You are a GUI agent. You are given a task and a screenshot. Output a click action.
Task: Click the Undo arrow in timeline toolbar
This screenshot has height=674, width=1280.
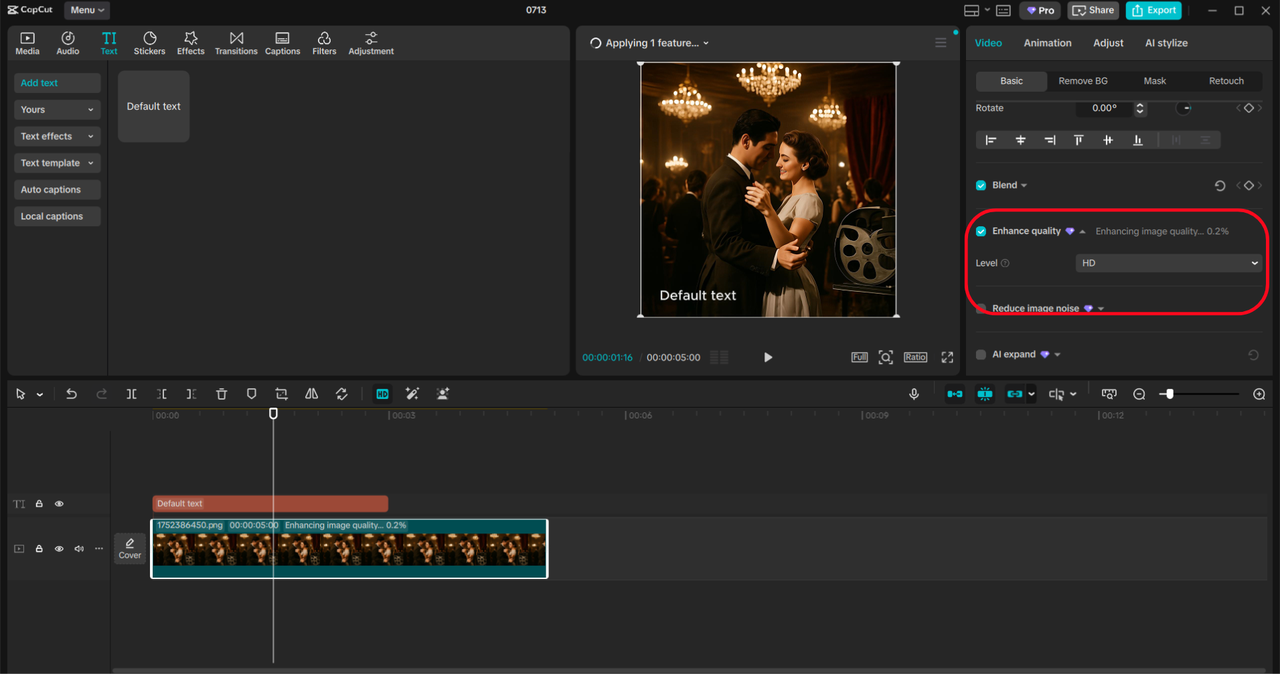[x=71, y=394]
